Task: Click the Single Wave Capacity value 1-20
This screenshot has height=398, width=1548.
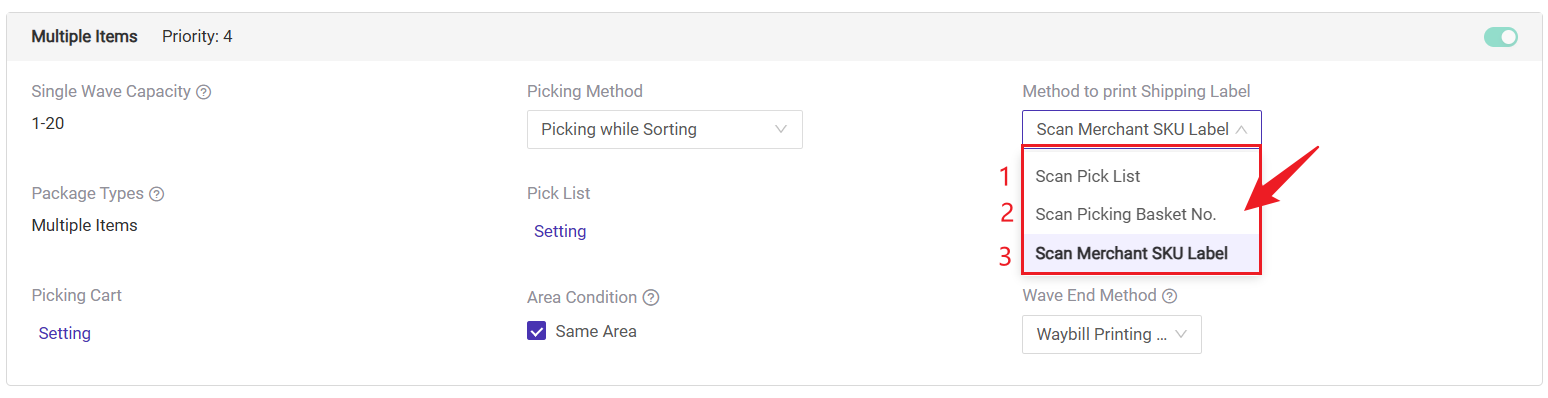Action: coord(49,123)
